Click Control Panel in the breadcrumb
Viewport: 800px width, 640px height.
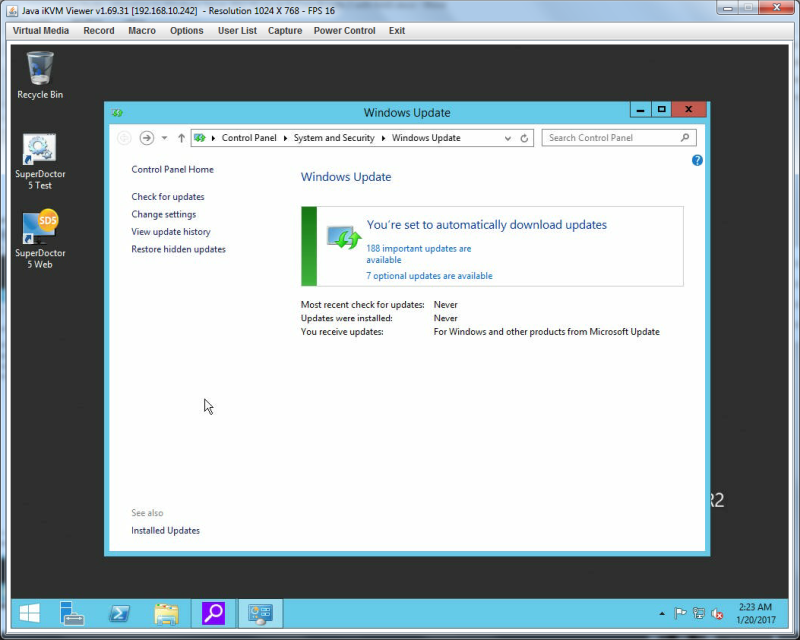click(x=249, y=138)
